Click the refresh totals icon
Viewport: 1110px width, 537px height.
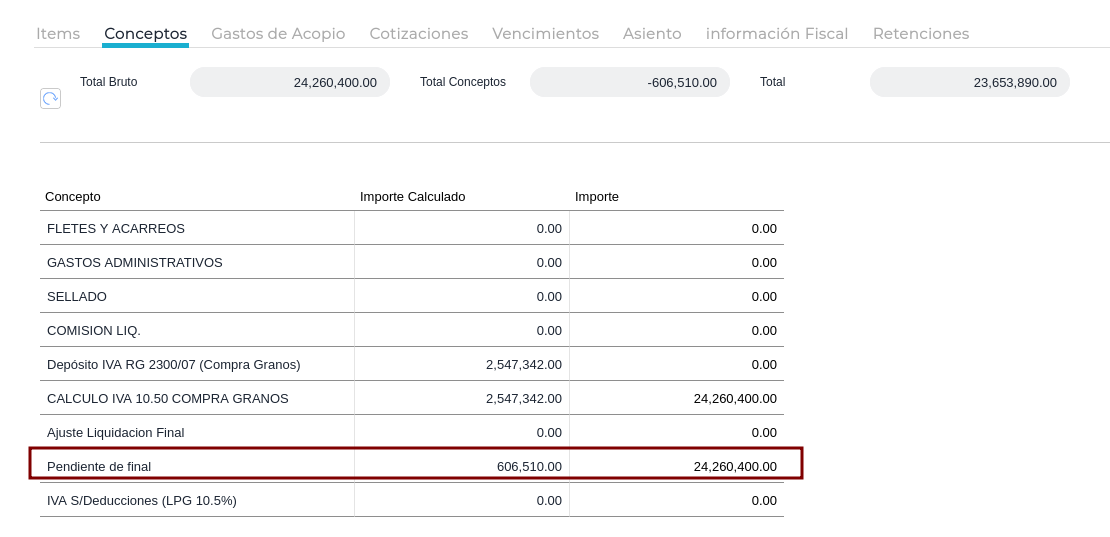click(50, 98)
